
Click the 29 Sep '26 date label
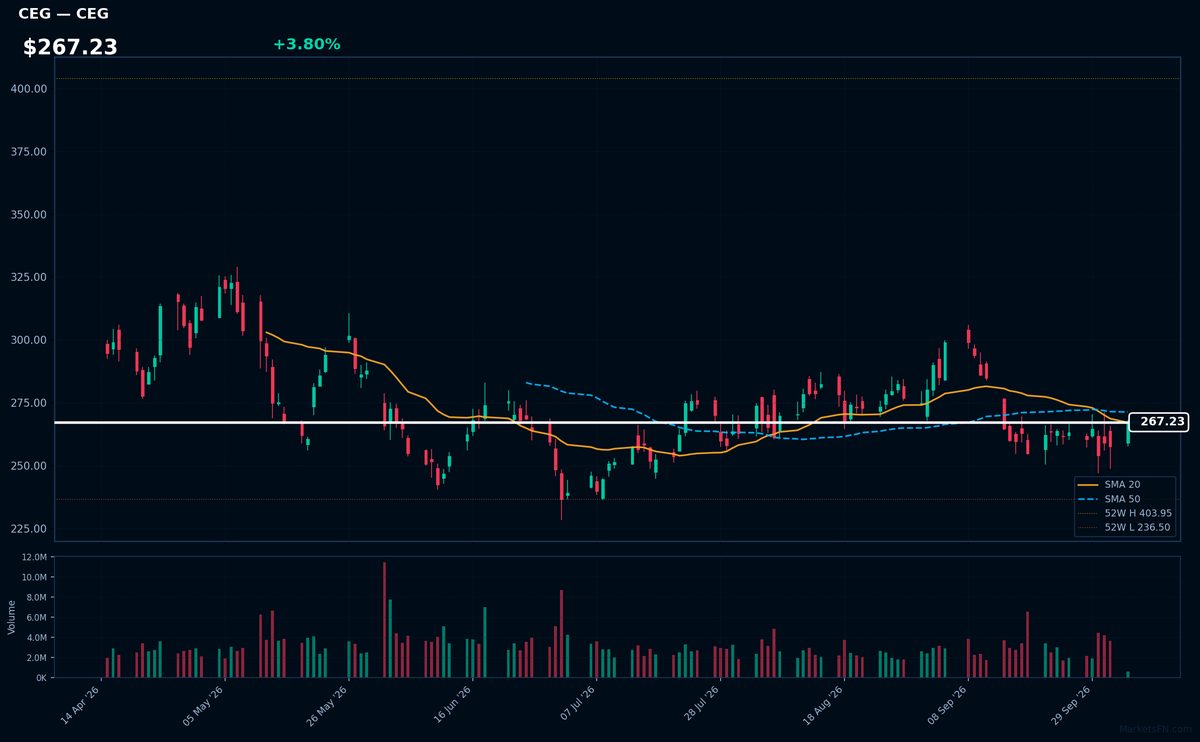(x=1073, y=705)
